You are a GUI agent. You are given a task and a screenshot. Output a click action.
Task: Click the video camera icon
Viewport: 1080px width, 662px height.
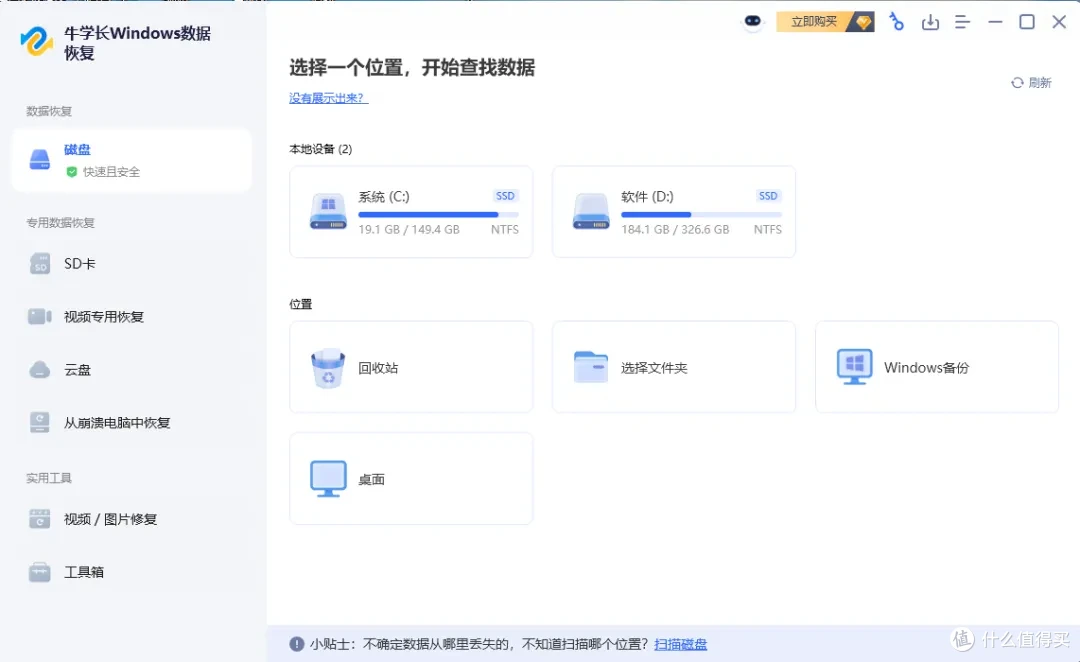coord(40,317)
